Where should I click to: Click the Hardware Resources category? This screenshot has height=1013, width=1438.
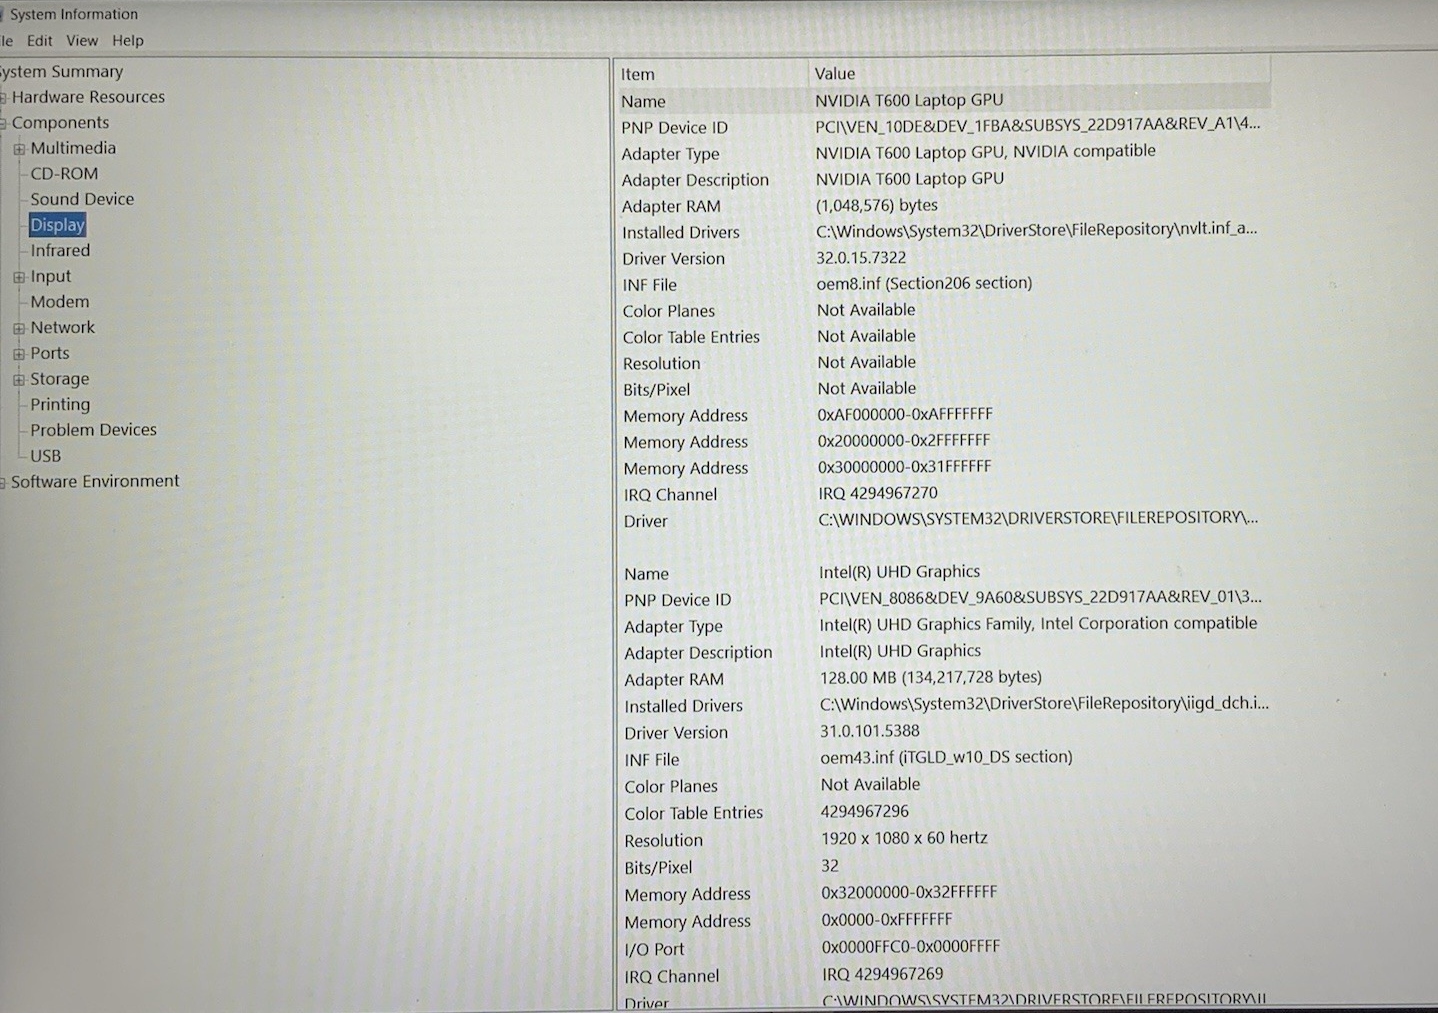[x=88, y=97]
